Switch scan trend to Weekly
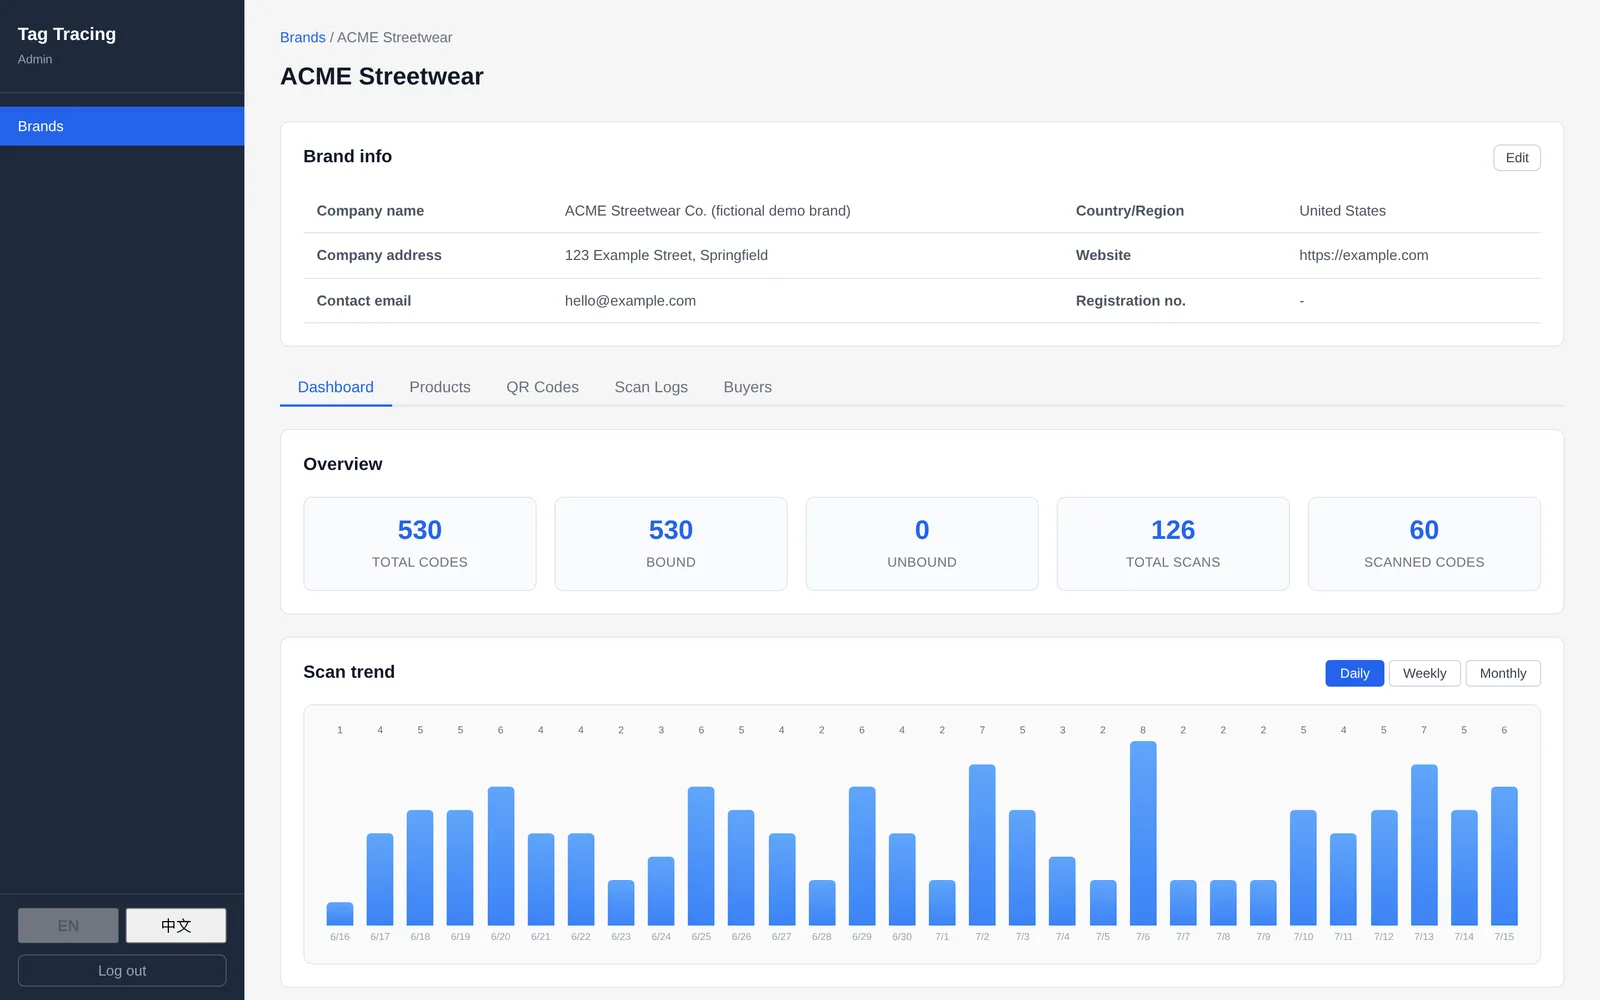1600x1000 pixels. 1424,673
